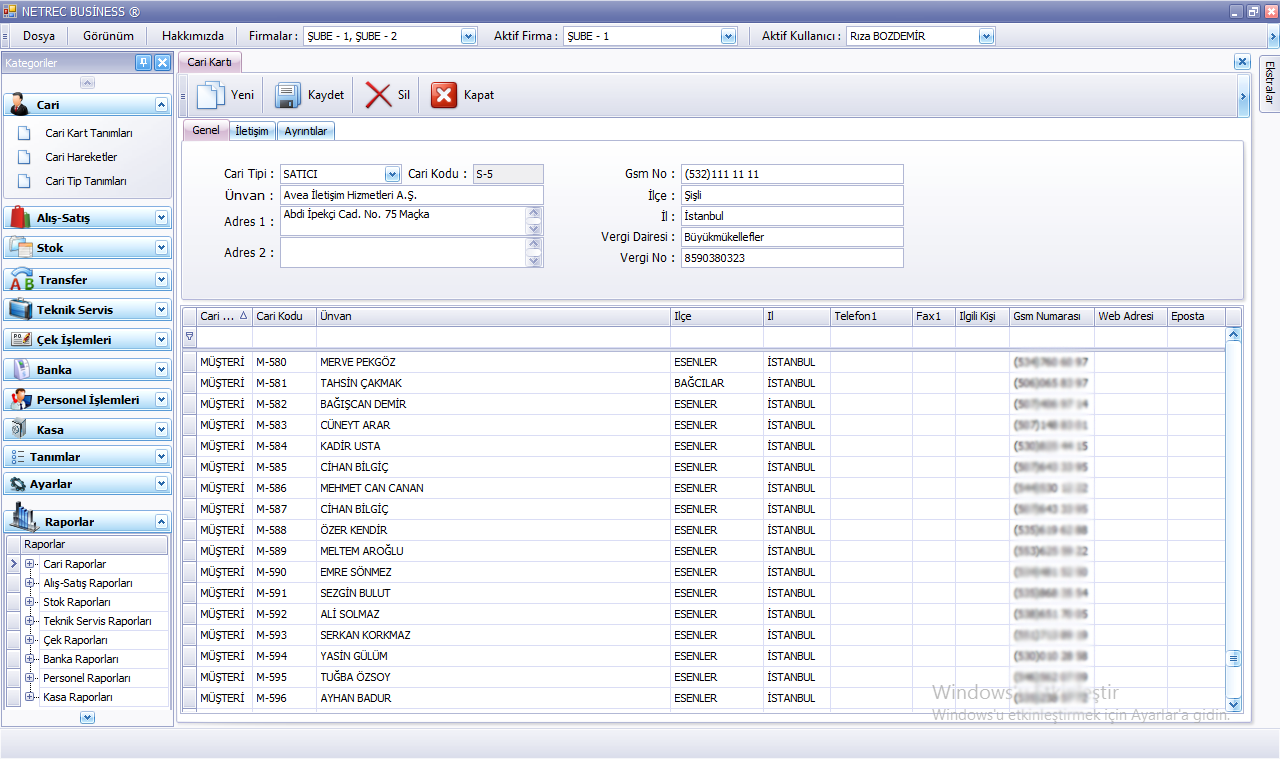
Task: Expand the Teknik Servis category
Action: [161, 309]
